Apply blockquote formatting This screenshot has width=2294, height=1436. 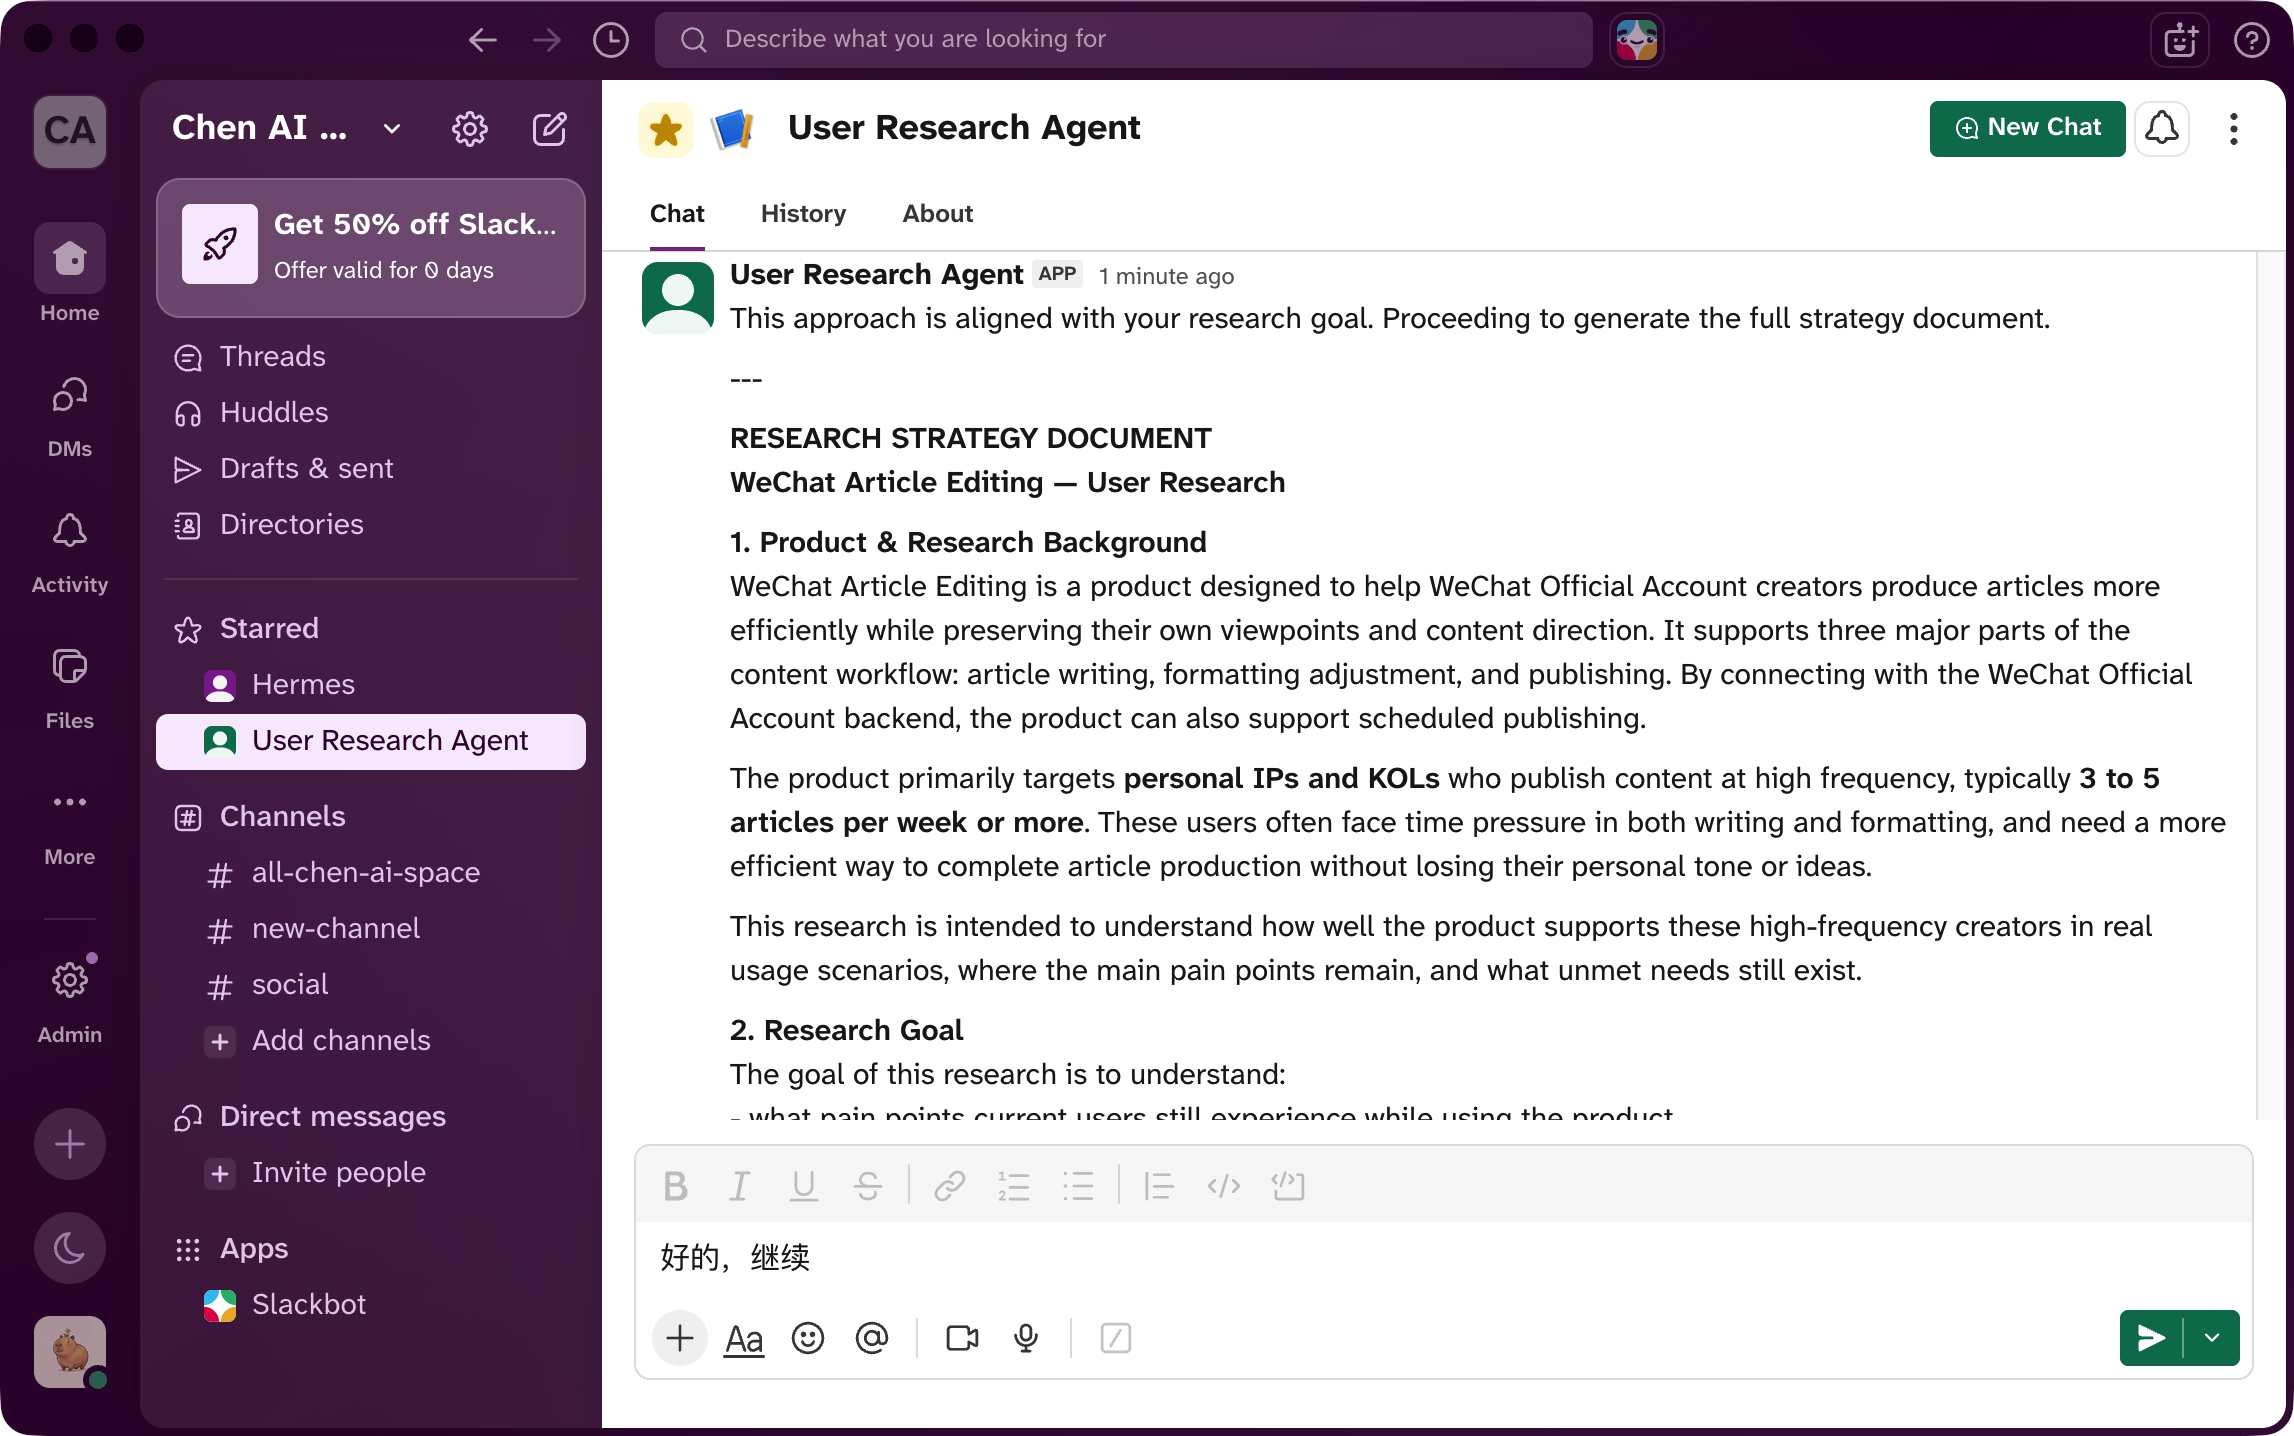click(1159, 1187)
